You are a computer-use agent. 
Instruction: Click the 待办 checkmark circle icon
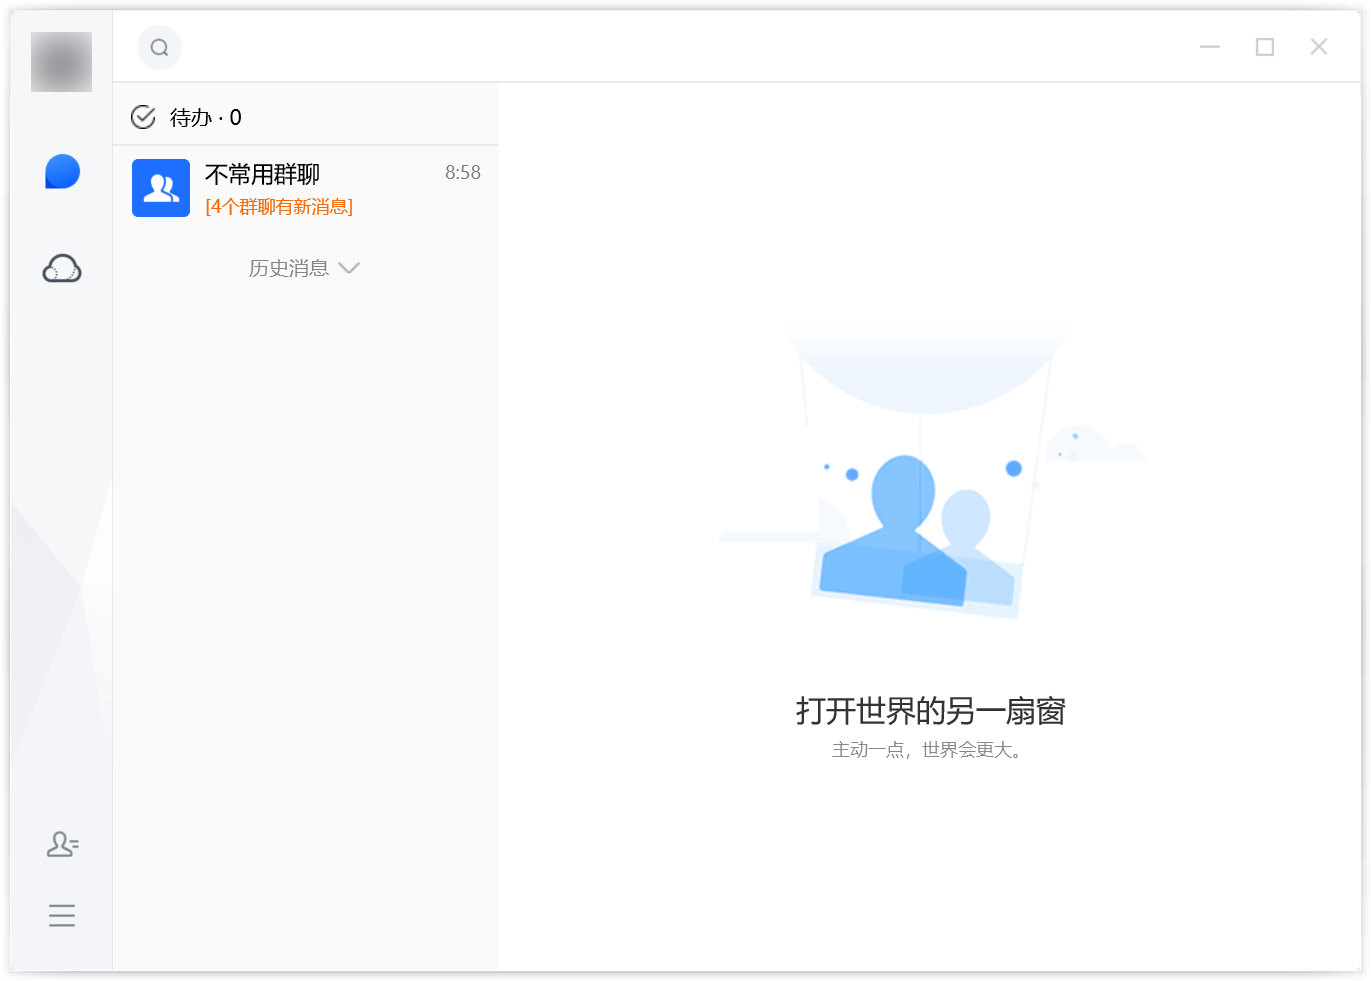[144, 118]
